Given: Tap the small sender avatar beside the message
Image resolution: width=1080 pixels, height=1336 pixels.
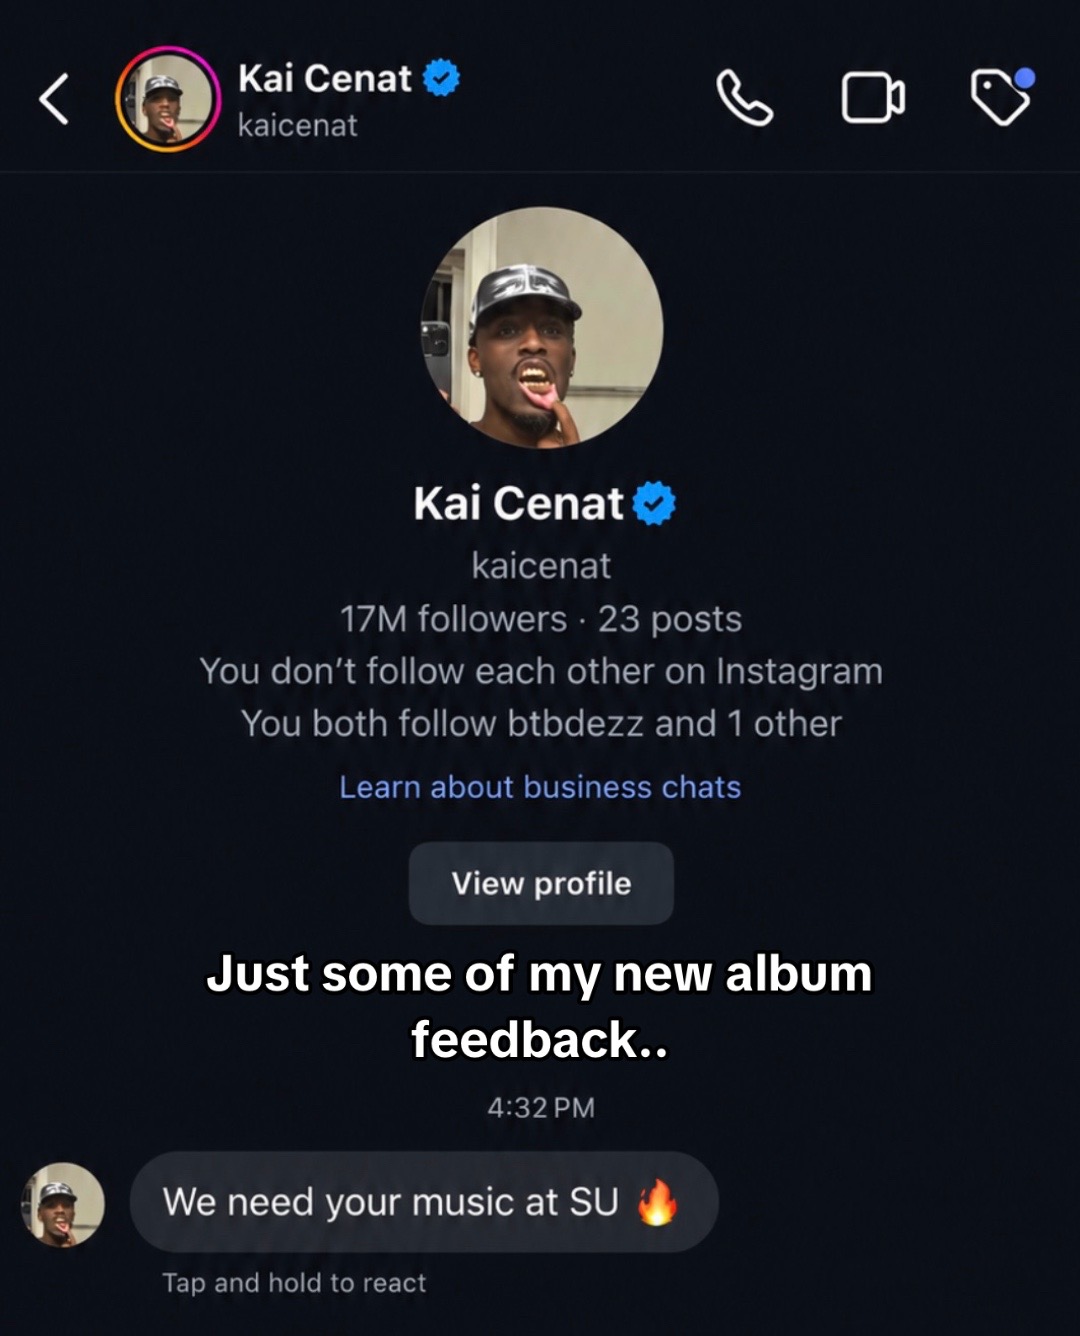Looking at the screenshot, I should [63, 1204].
